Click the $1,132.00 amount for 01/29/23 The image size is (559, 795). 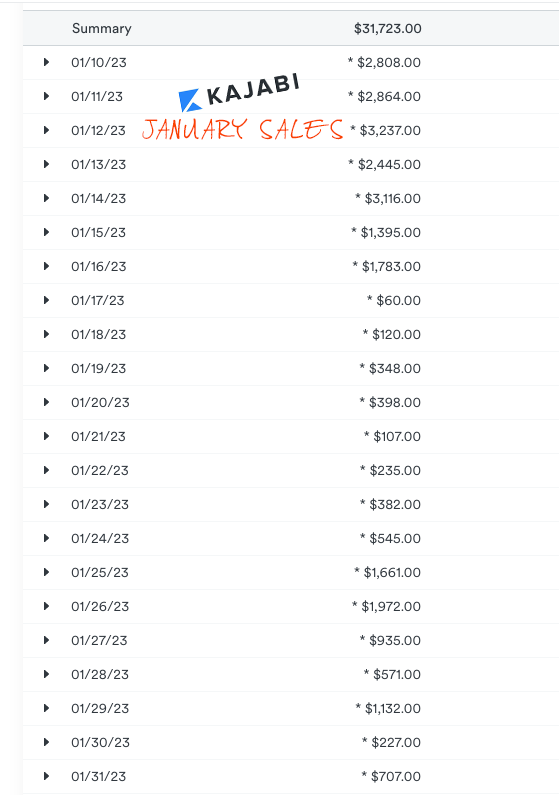tap(393, 708)
